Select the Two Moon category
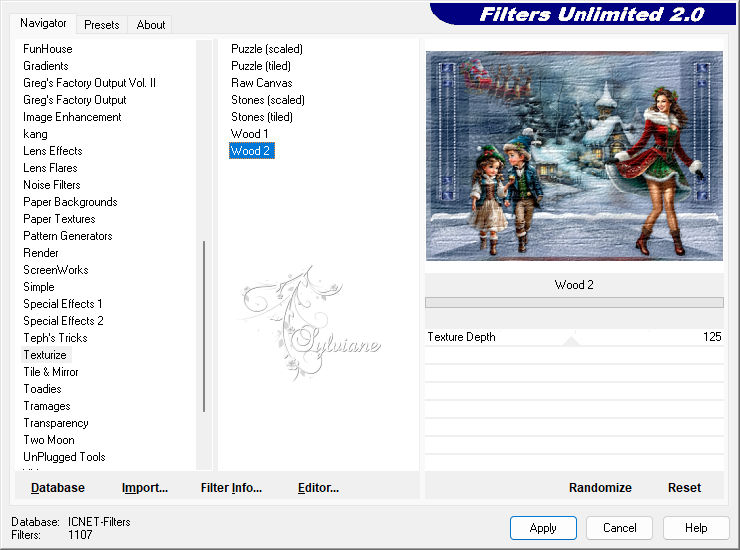Viewport: 740px width, 550px height. (x=49, y=440)
